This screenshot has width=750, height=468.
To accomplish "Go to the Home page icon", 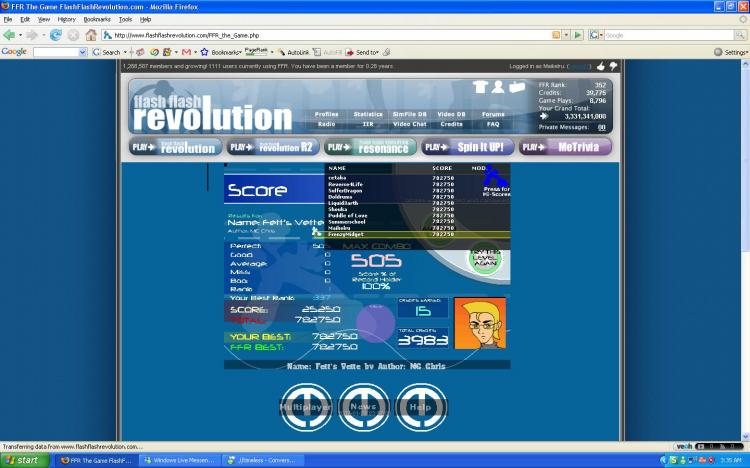I will [x=91, y=35].
